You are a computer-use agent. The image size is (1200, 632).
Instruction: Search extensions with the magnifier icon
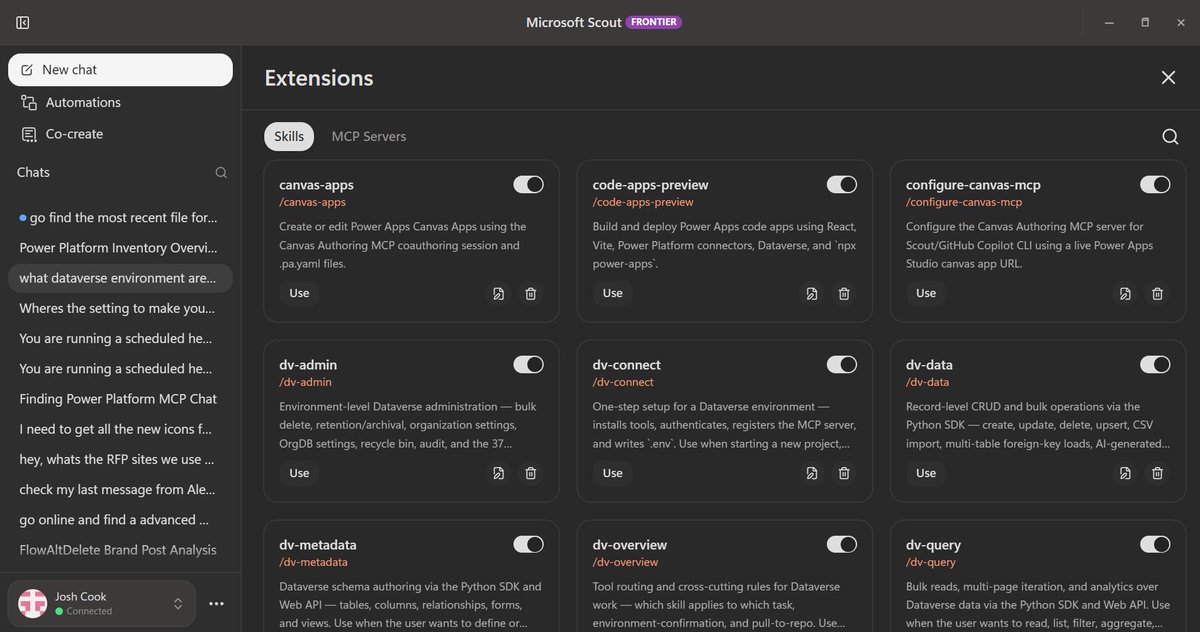pos(1170,137)
